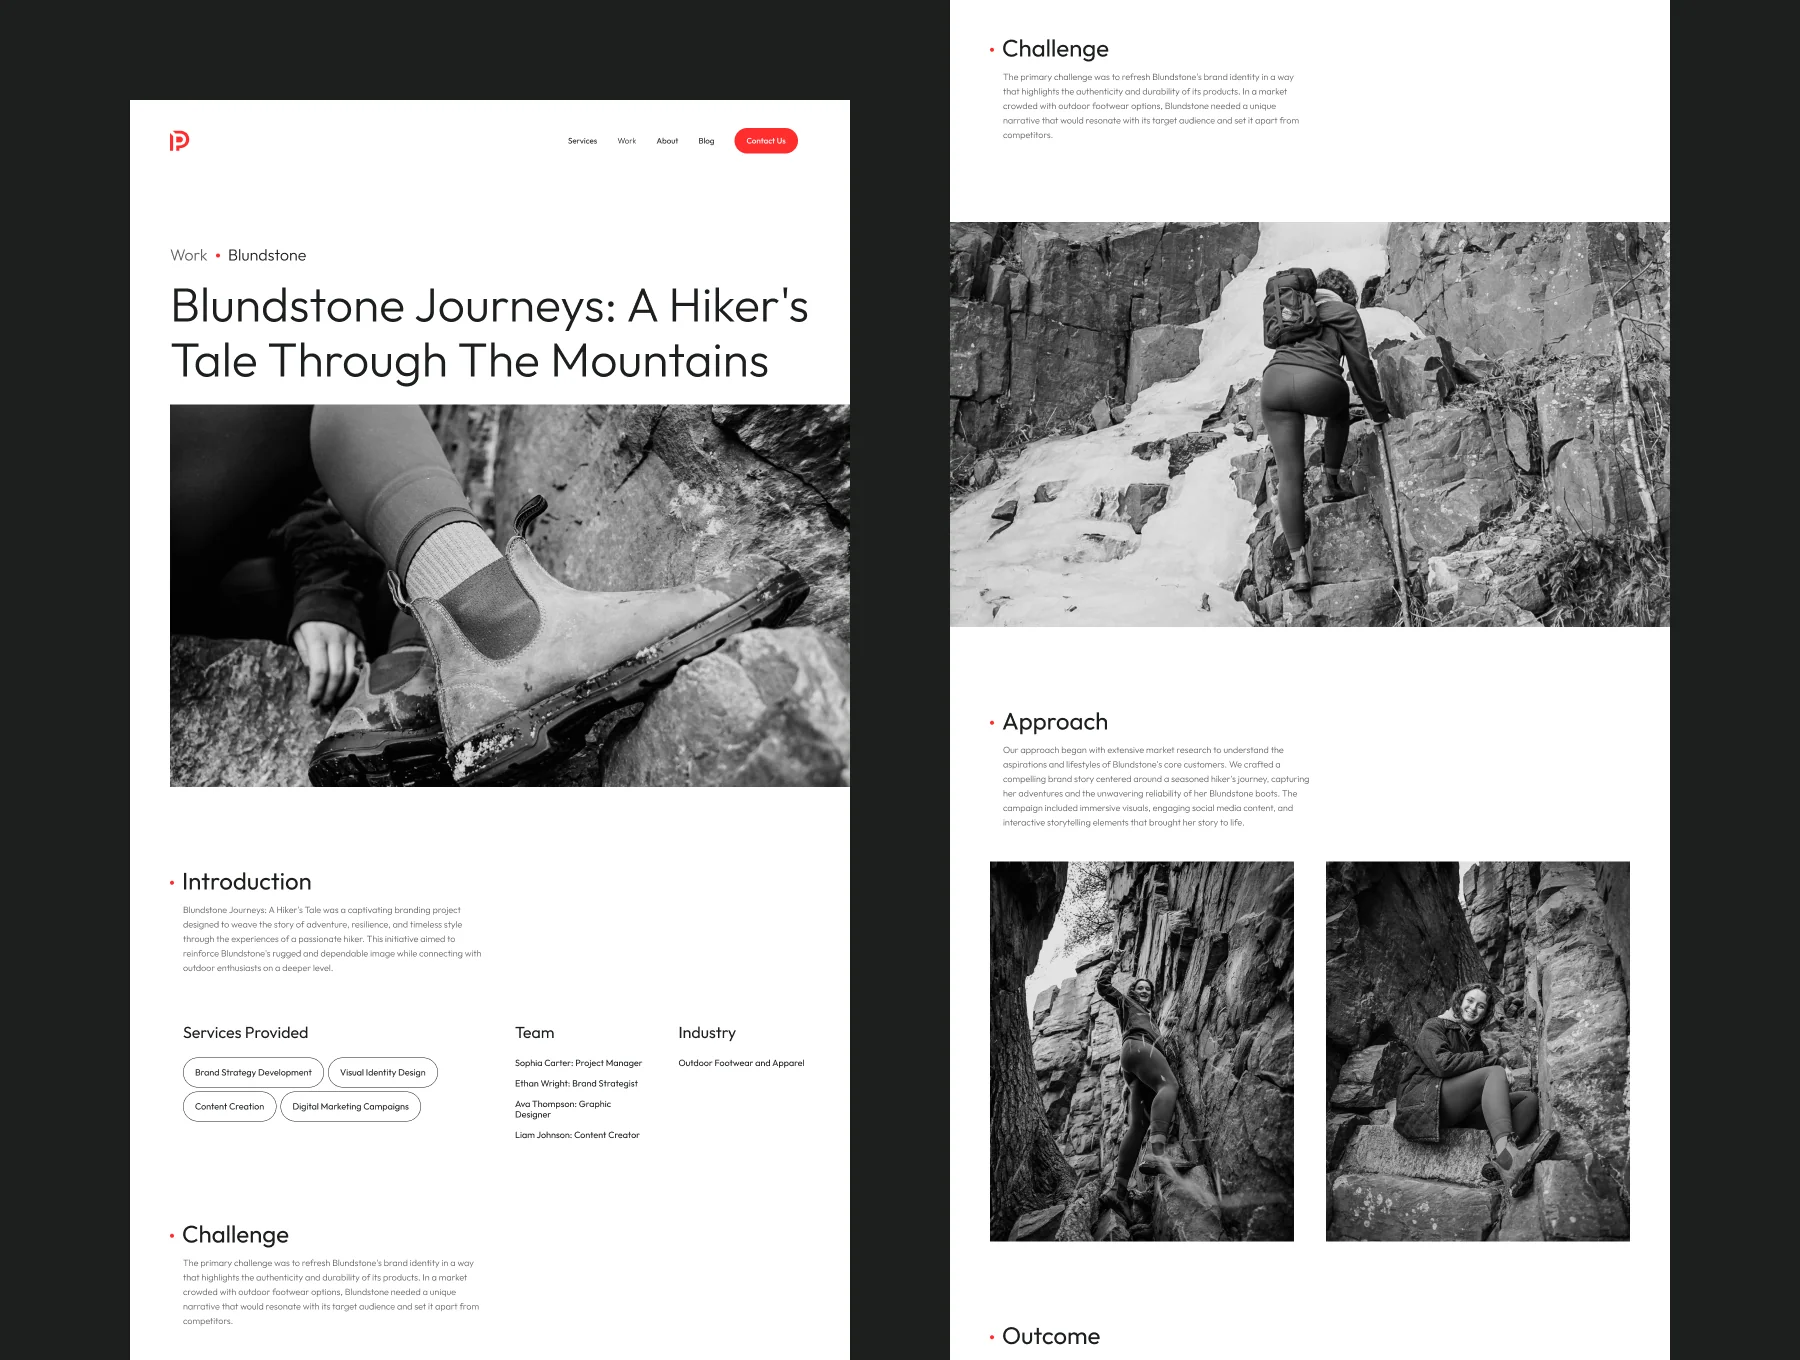The image size is (1800, 1360).
Task: Open the photo of woman climbing crevice
Action: (1142, 1051)
